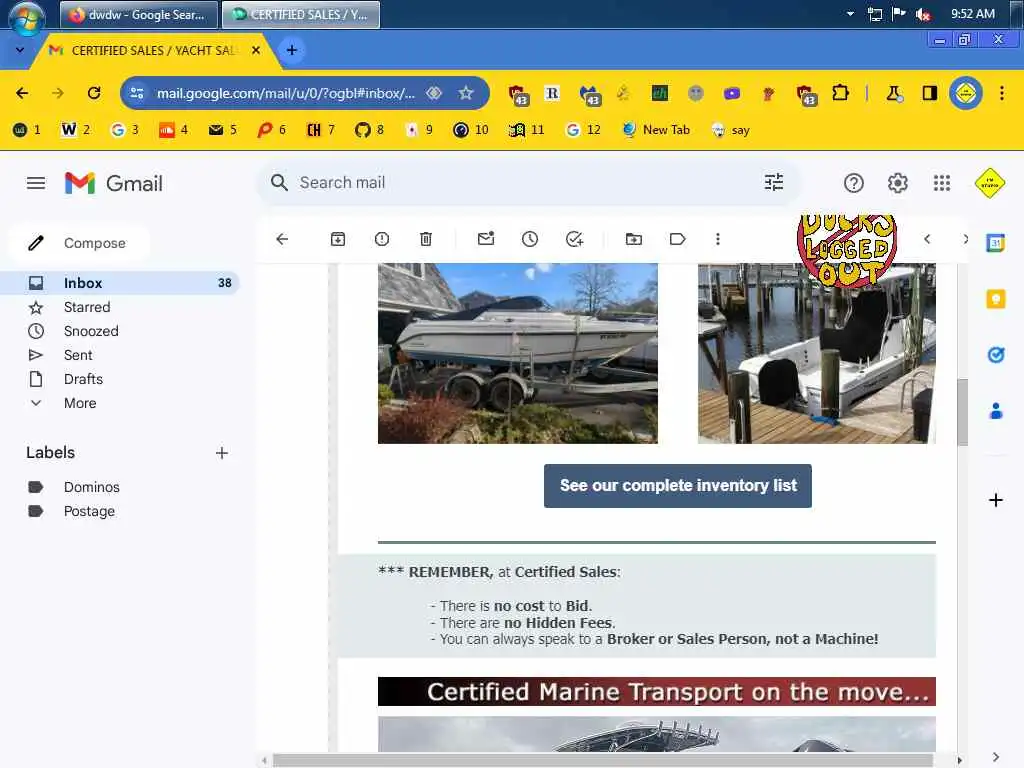Mark email as unread
1024x768 pixels.
tap(486, 239)
